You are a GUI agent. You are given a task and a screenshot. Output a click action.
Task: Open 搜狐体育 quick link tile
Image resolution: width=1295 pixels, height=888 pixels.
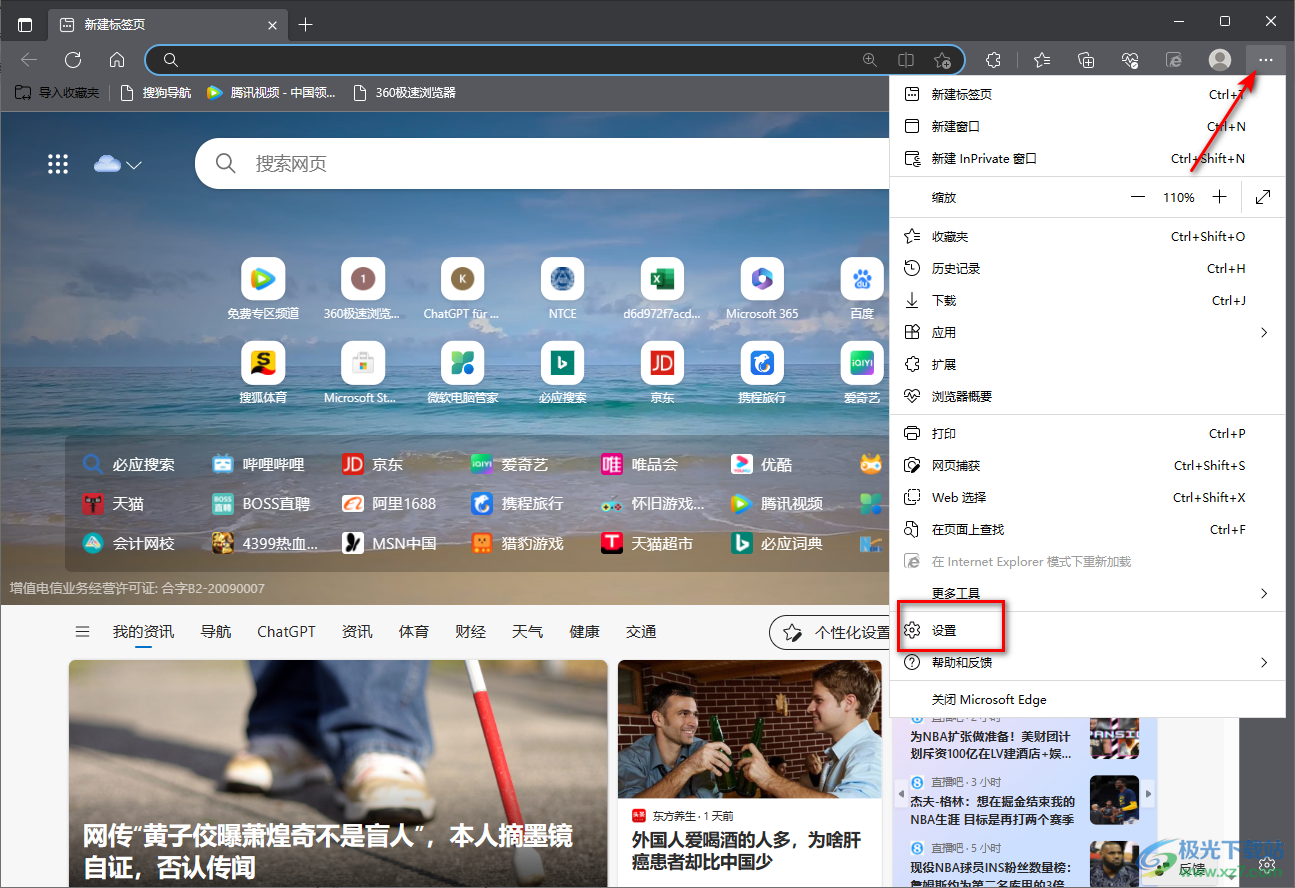[x=263, y=373]
